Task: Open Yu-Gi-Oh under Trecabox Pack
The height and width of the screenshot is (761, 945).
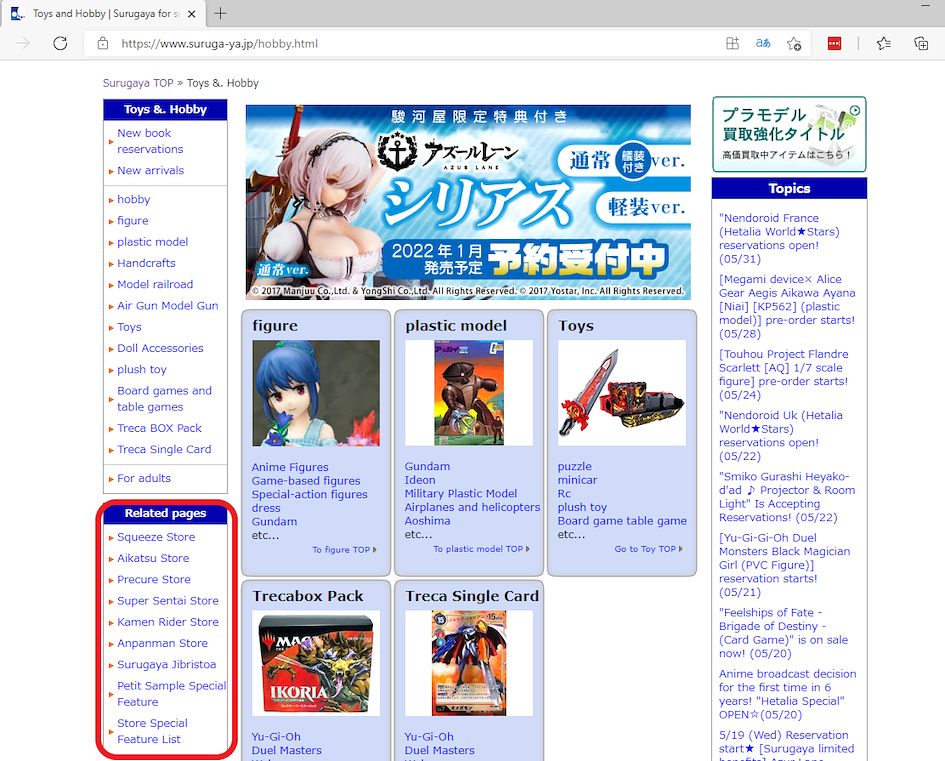Action: 275,737
